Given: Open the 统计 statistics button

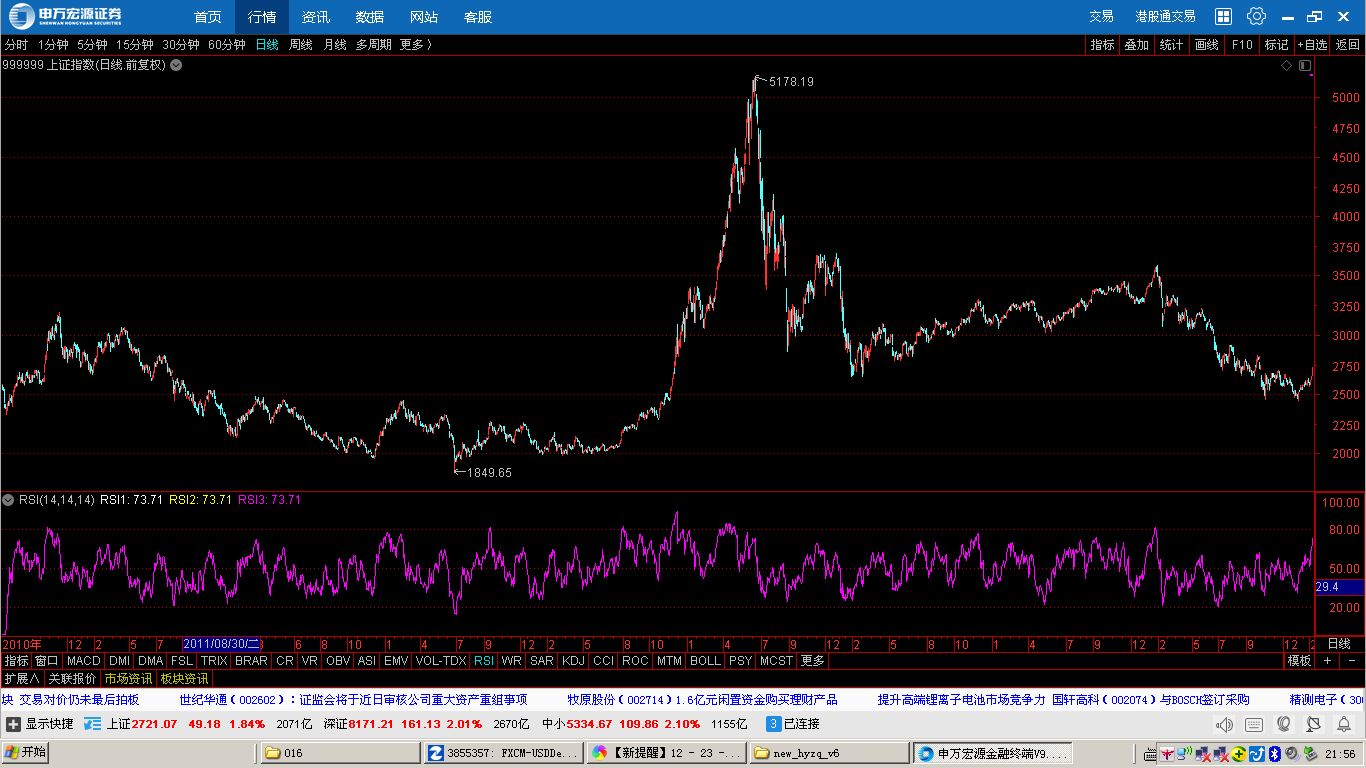Looking at the screenshot, I should click(x=1171, y=45).
